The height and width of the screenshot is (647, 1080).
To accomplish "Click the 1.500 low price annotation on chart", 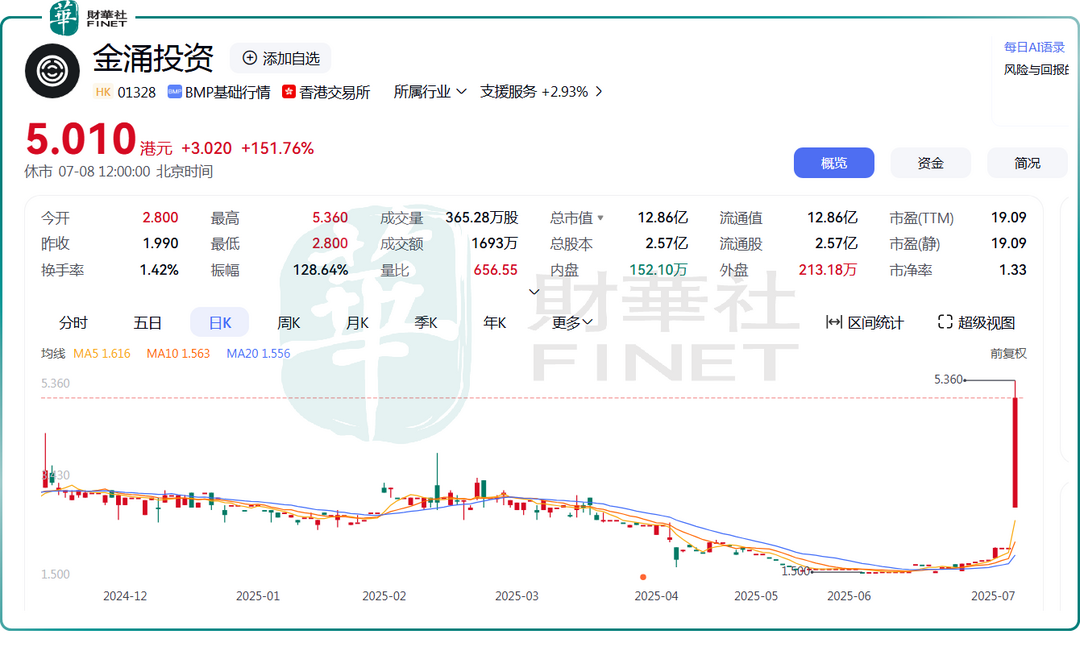I will click(x=796, y=571).
